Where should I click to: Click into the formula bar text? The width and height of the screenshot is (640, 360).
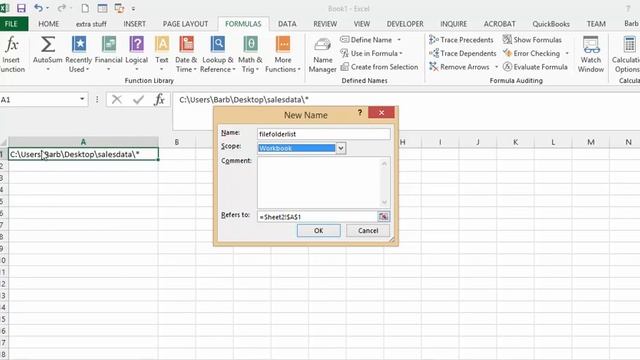coord(244,99)
